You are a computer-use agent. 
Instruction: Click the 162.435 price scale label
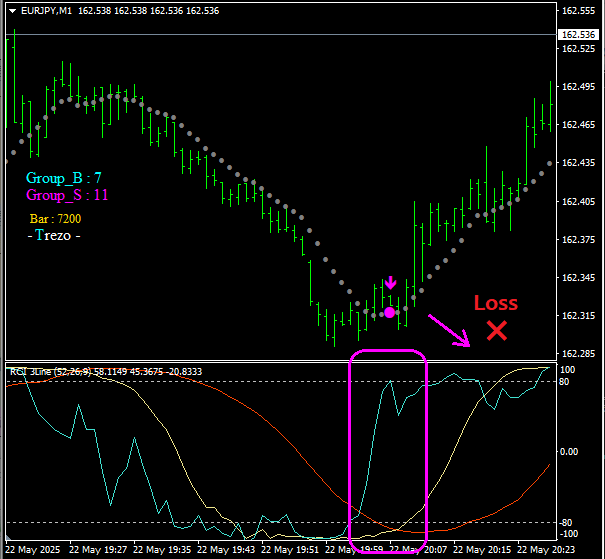click(578, 163)
